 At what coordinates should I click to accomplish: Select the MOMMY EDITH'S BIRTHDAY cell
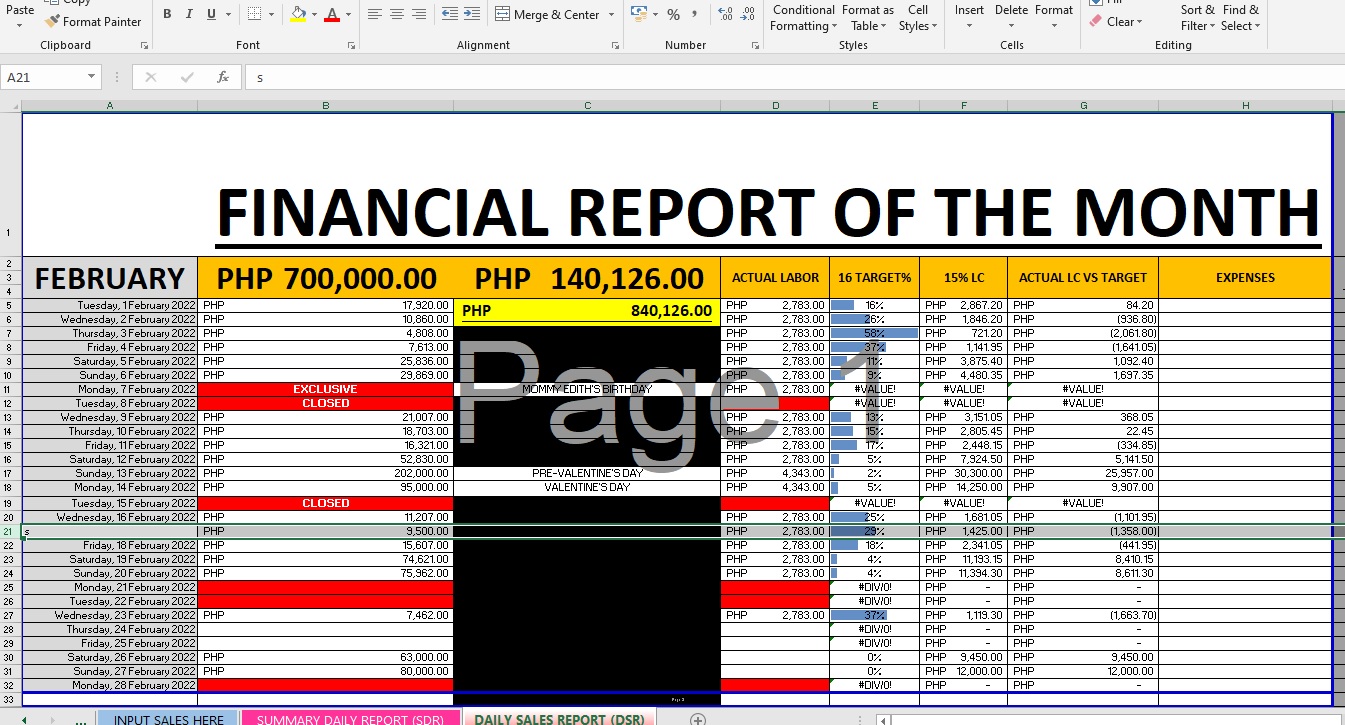click(587, 389)
